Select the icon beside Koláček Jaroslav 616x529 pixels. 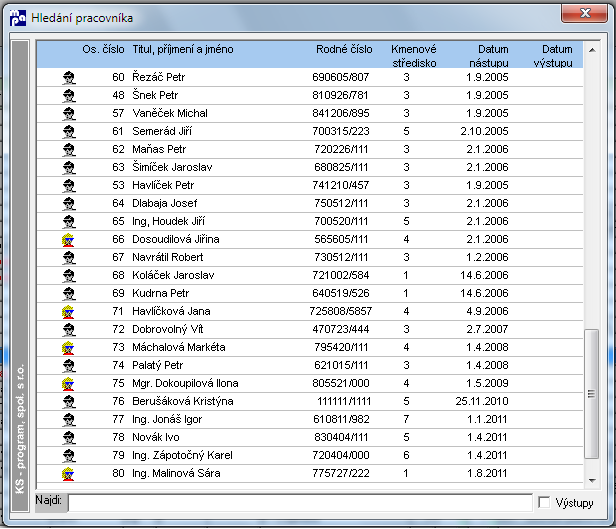pos(69,276)
